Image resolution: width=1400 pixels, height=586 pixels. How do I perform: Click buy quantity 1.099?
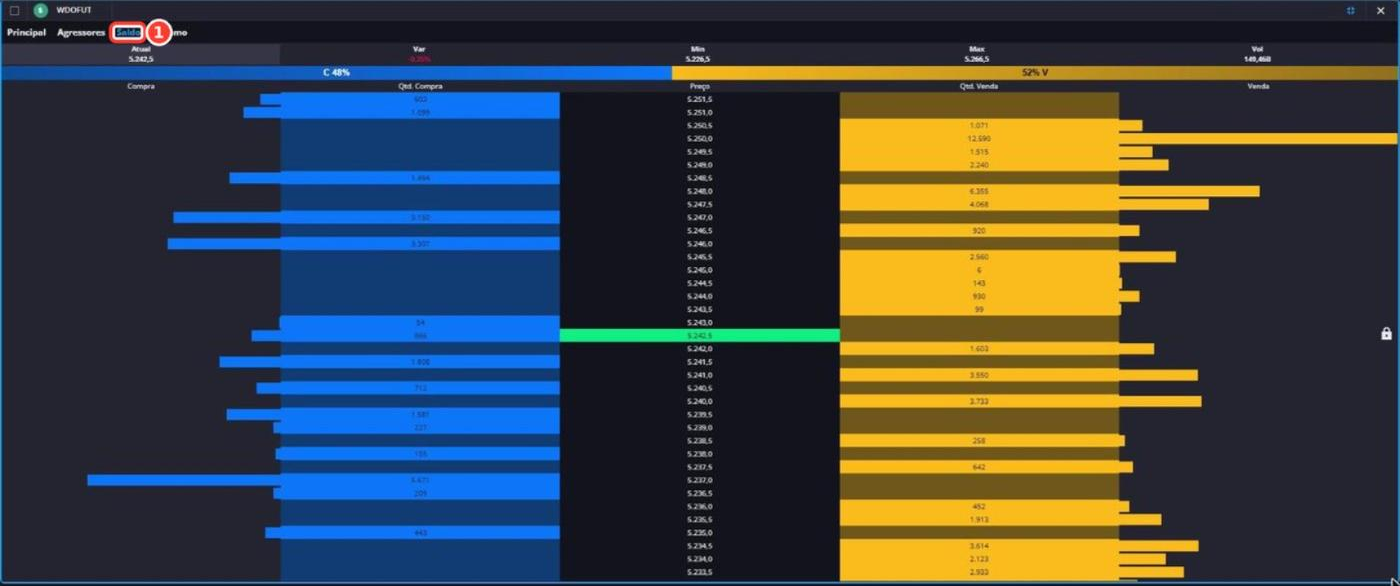click(x=420, y=113)
